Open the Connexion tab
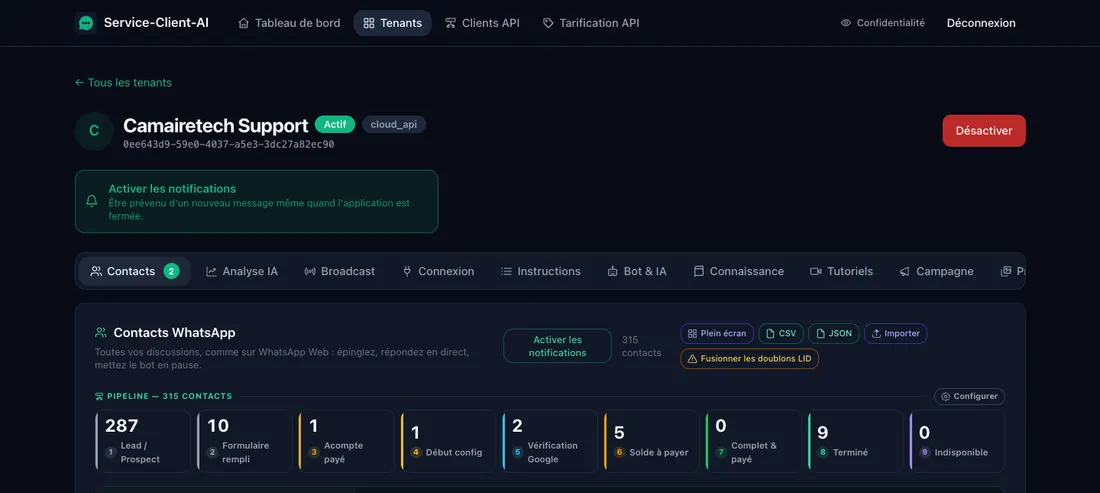 pos(438,271)
